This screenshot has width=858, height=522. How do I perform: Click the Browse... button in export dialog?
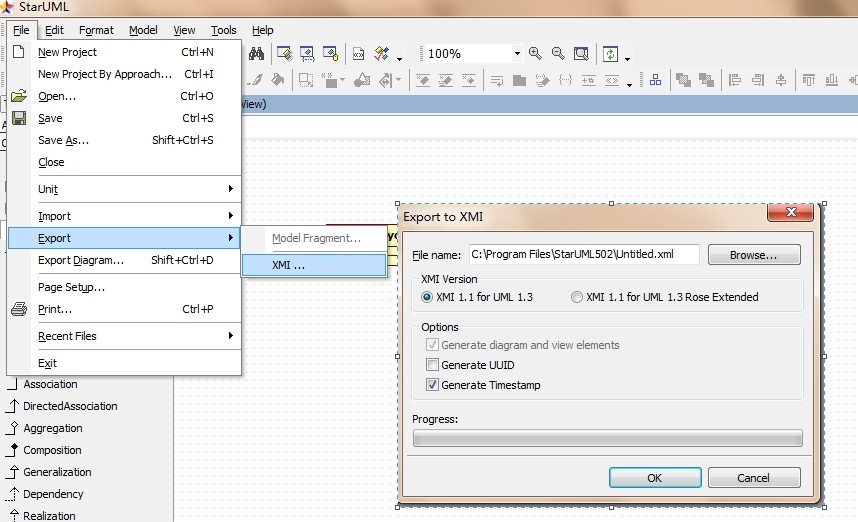coord(754,255)
